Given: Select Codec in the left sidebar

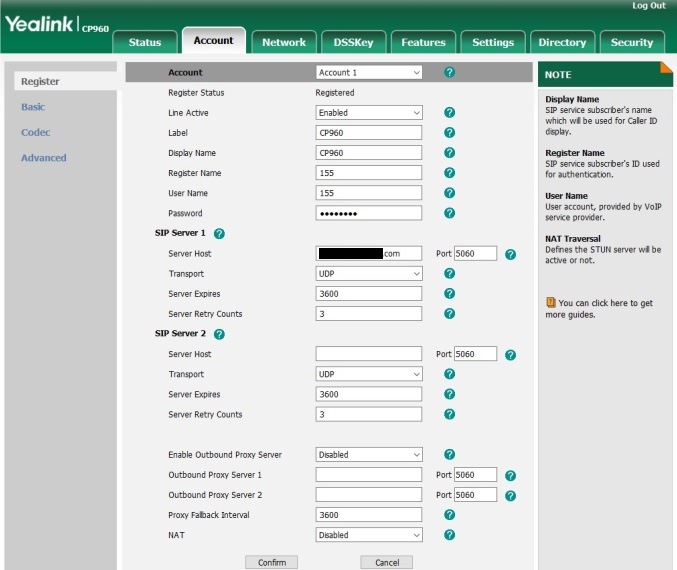Looking at the screenshot, I should [36, 132].
